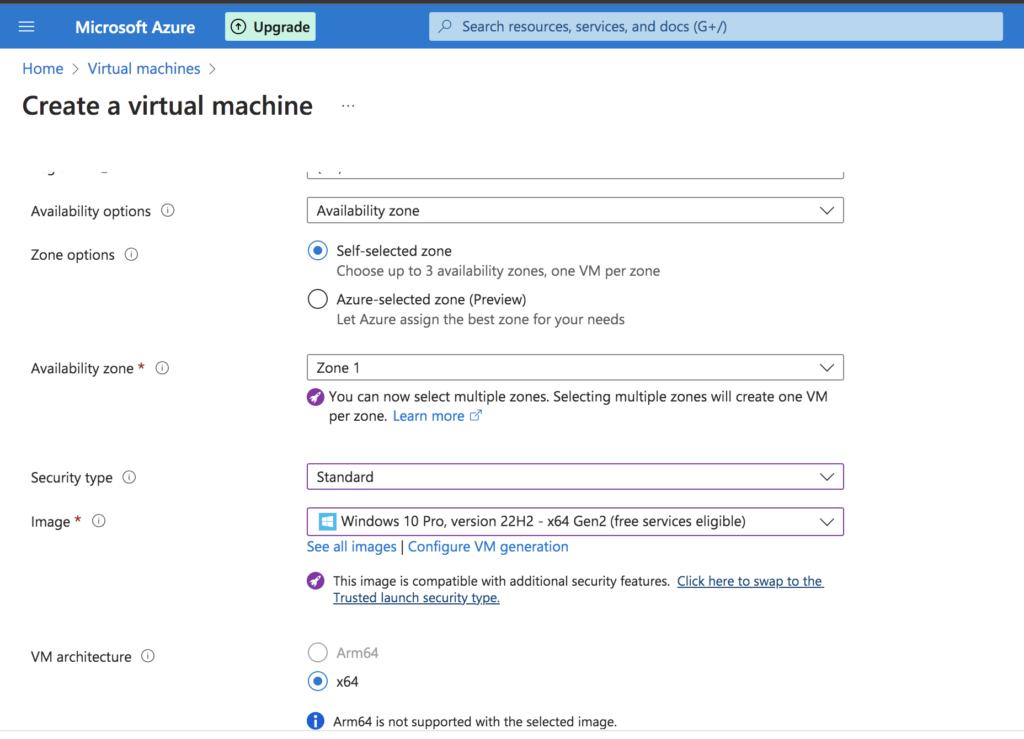Click the blue info icon beside the Arm64 notice
This screenshot has height=739, width=1024.
315,721
